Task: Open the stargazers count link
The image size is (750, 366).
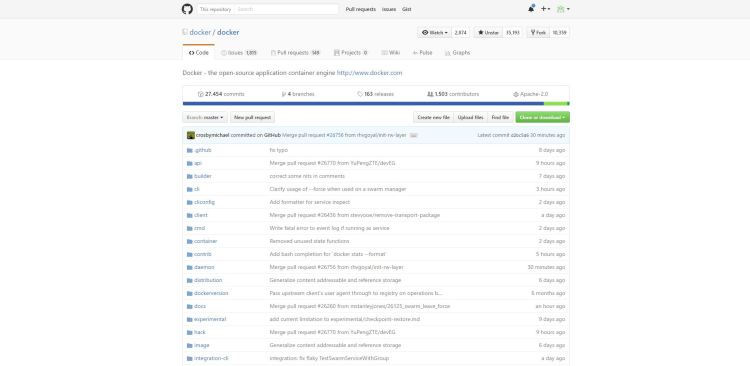Action: tap(512, 33)
